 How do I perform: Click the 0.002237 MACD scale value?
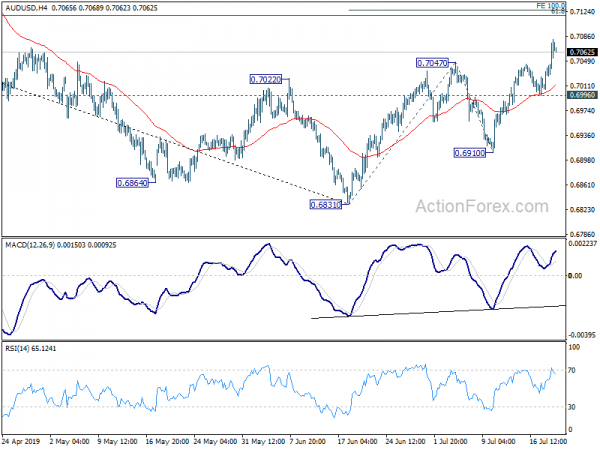[x=583, y=243]
